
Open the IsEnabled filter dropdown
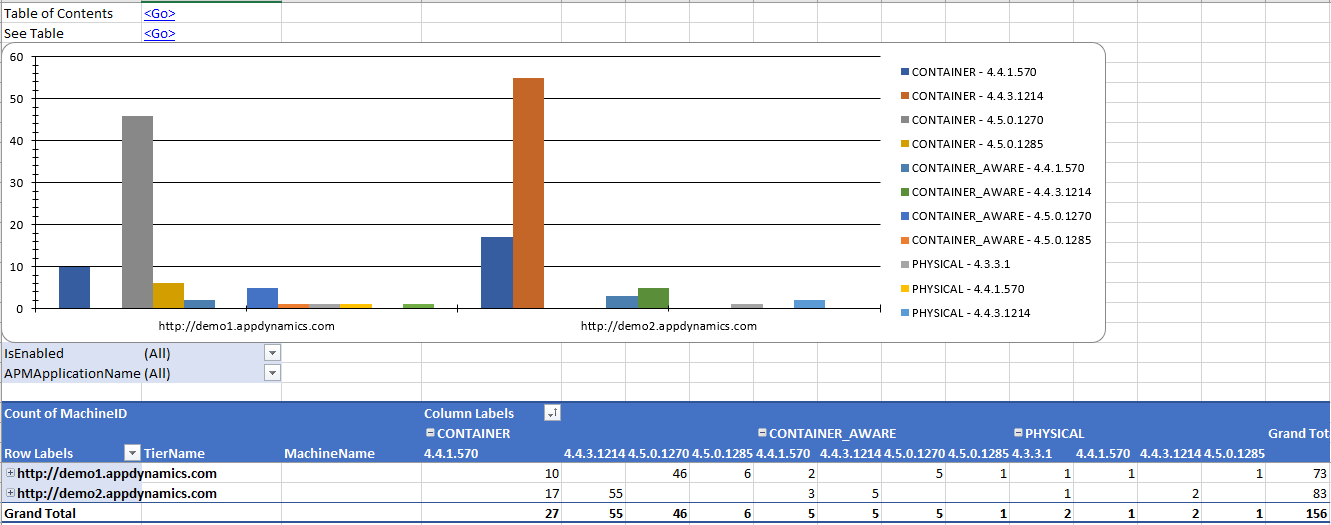pyautogui.click(x=272, y=353)
